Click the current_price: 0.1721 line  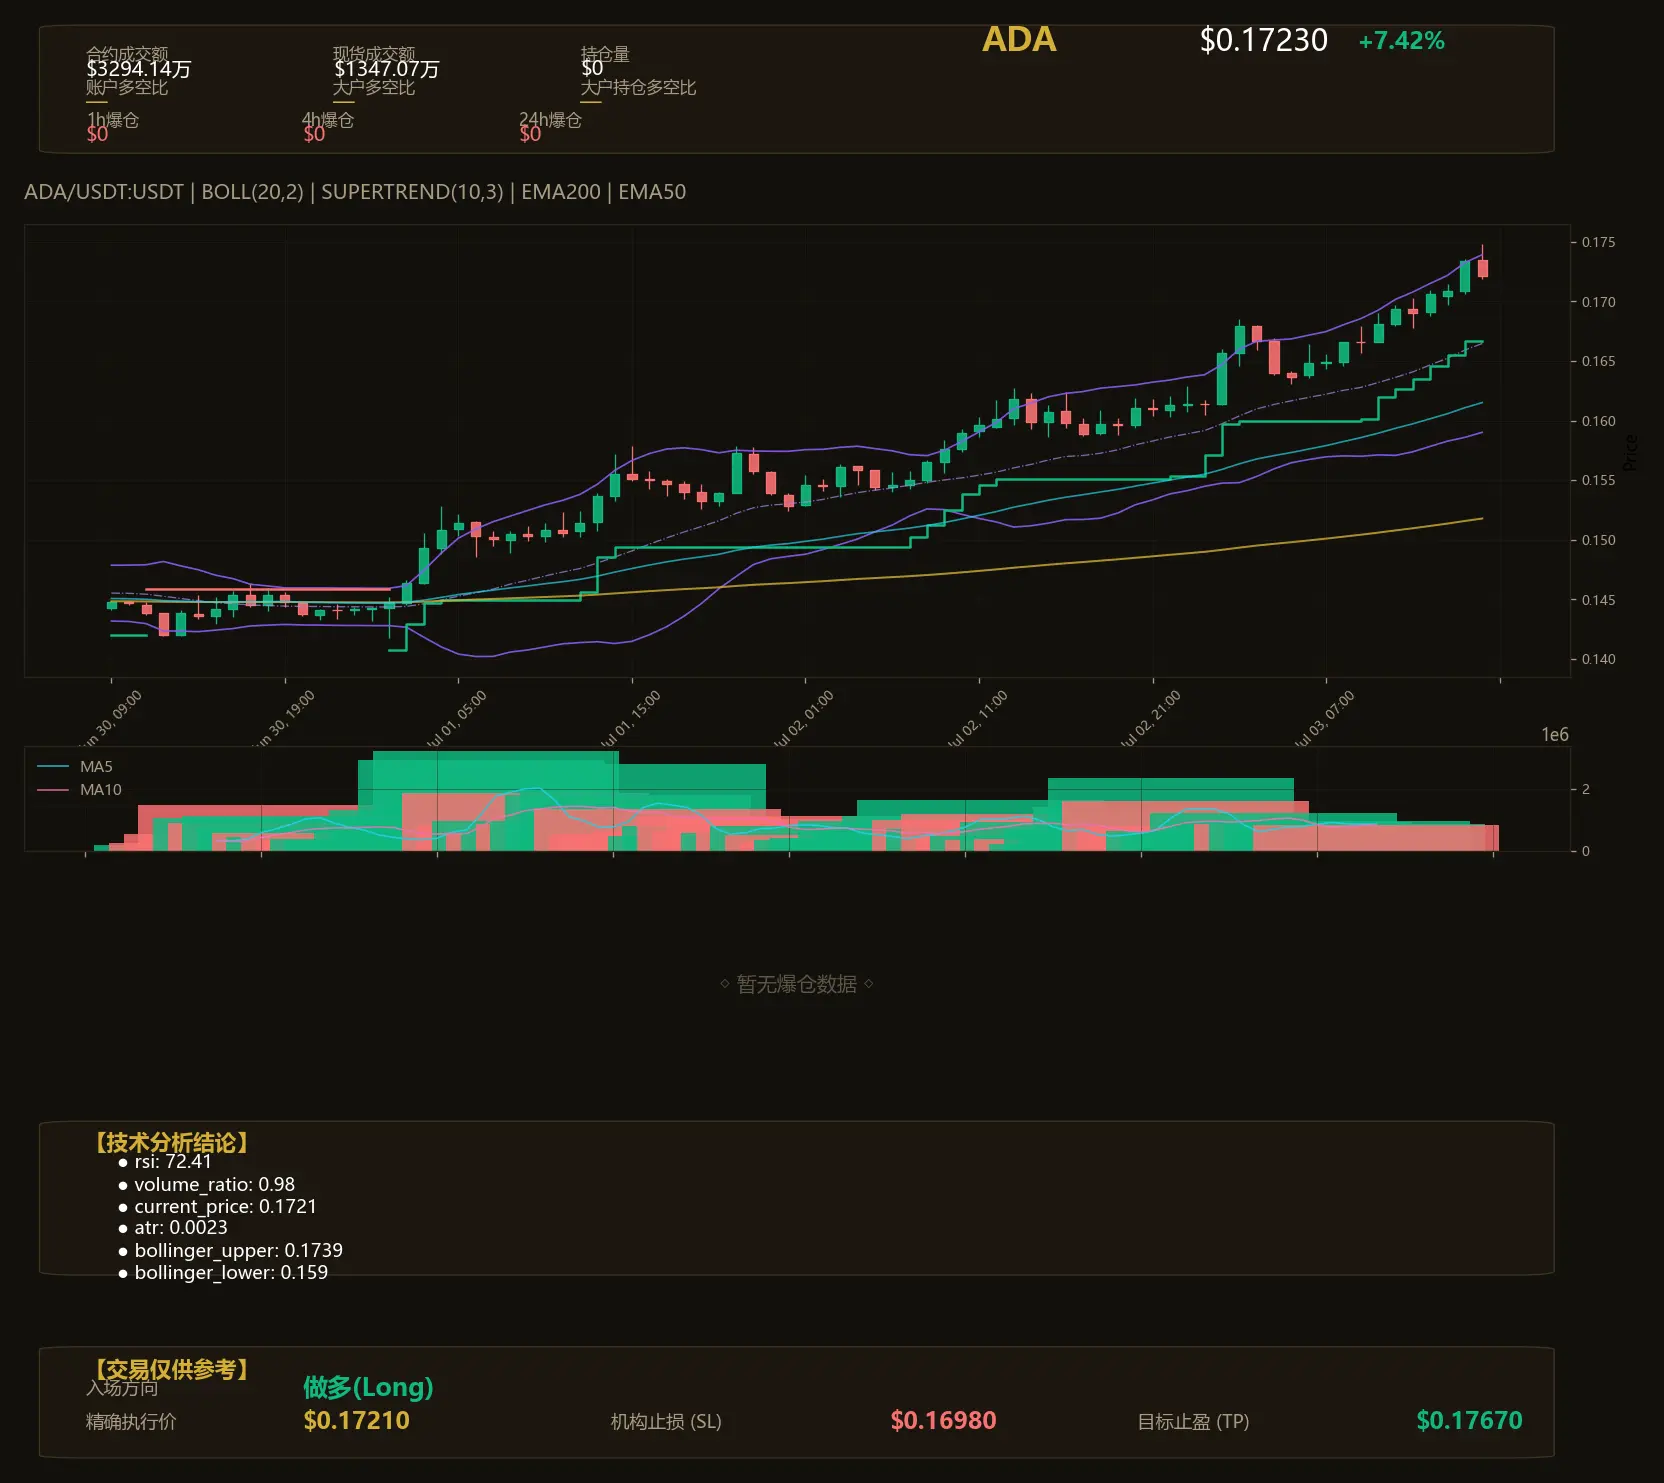pos(217,1207)
